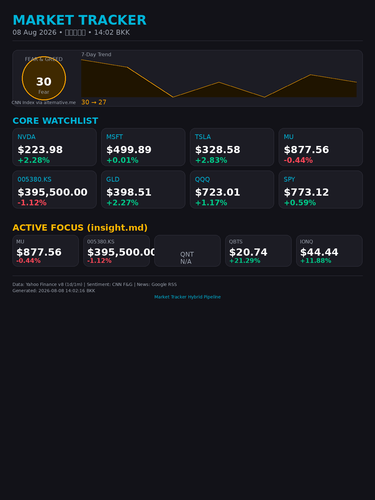The image size is (375, 500).
Task: Click GLD price $398.51
Action: click(129, 192)
